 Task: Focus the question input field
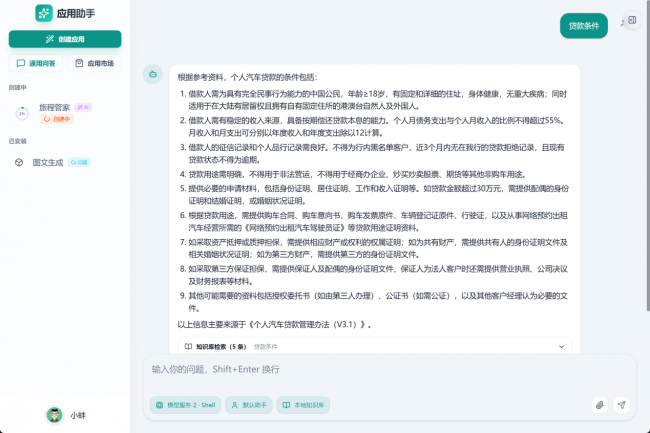pyautogui.click(x=380, y=369)
